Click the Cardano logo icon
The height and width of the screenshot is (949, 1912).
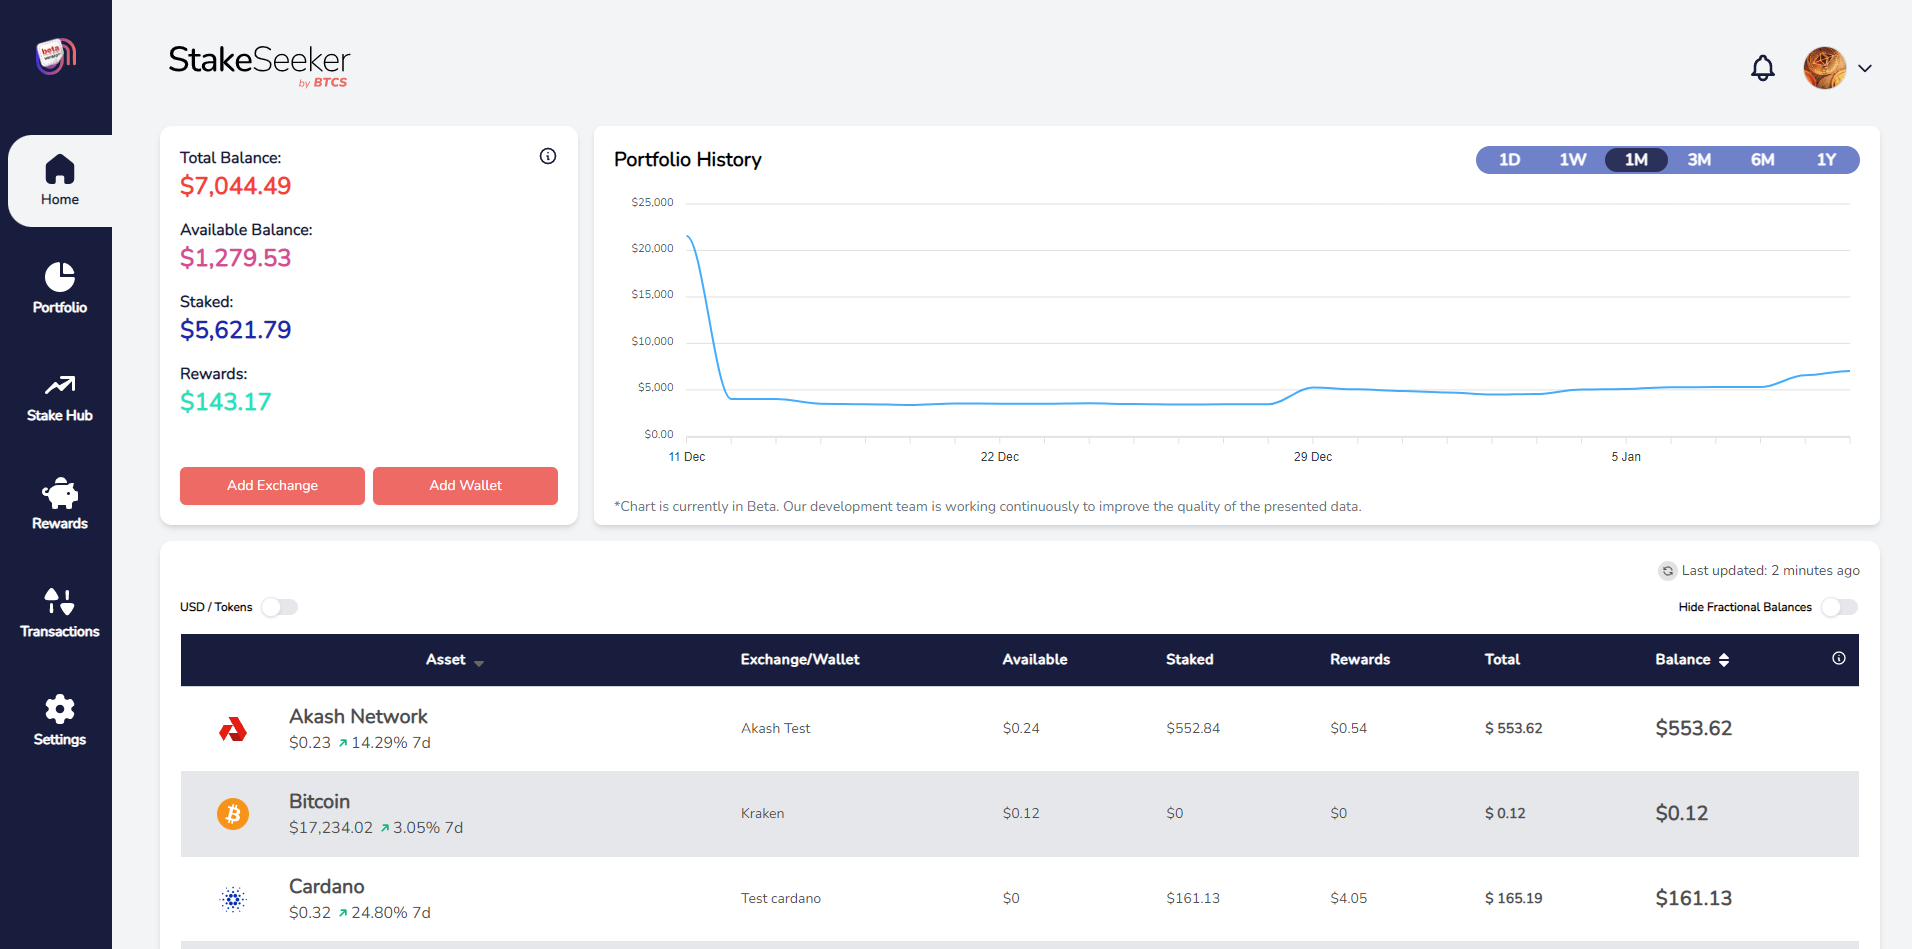click(233, 899)
